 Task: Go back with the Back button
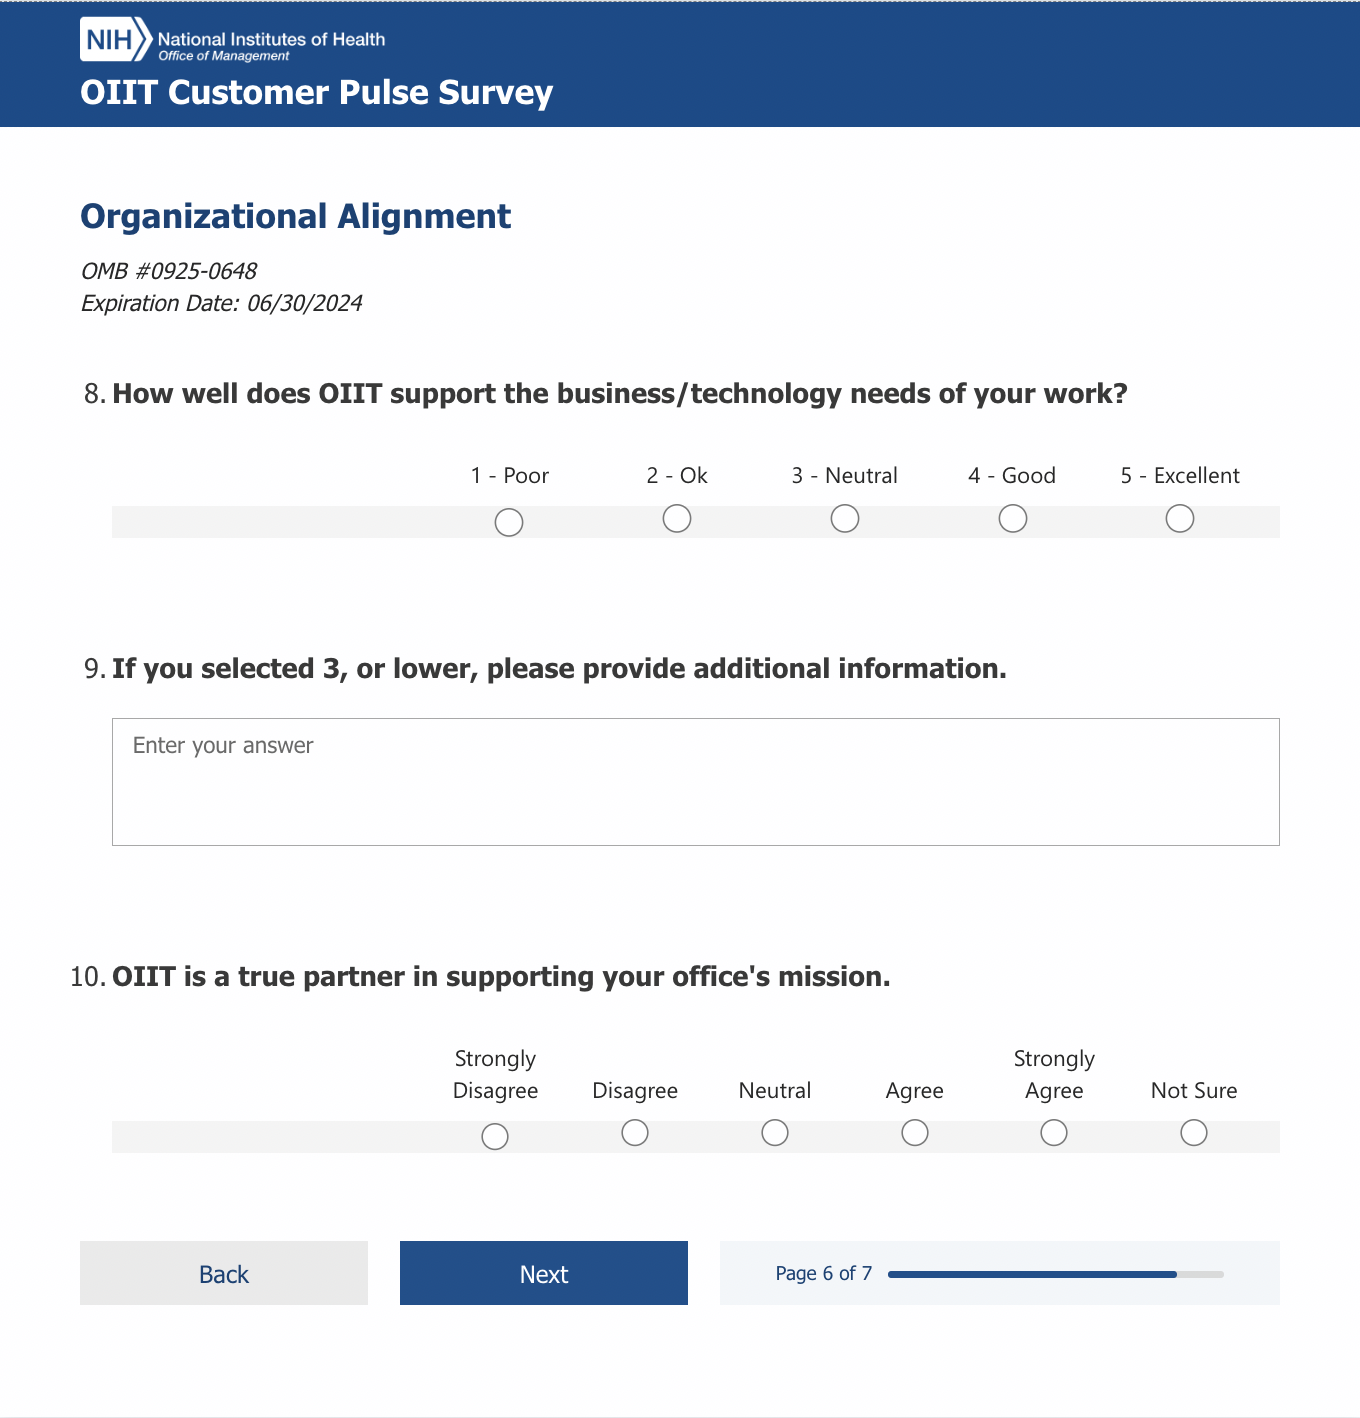pos(224,1273)
